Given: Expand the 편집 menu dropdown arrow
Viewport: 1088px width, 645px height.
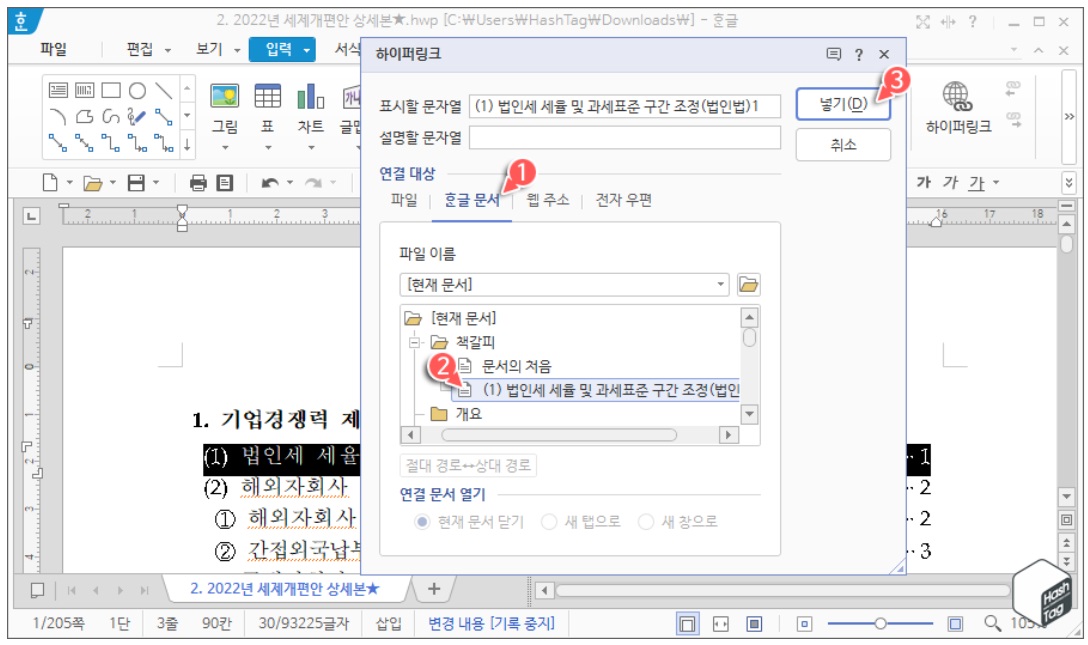Looking at the screenshot, I should (168, 50).
